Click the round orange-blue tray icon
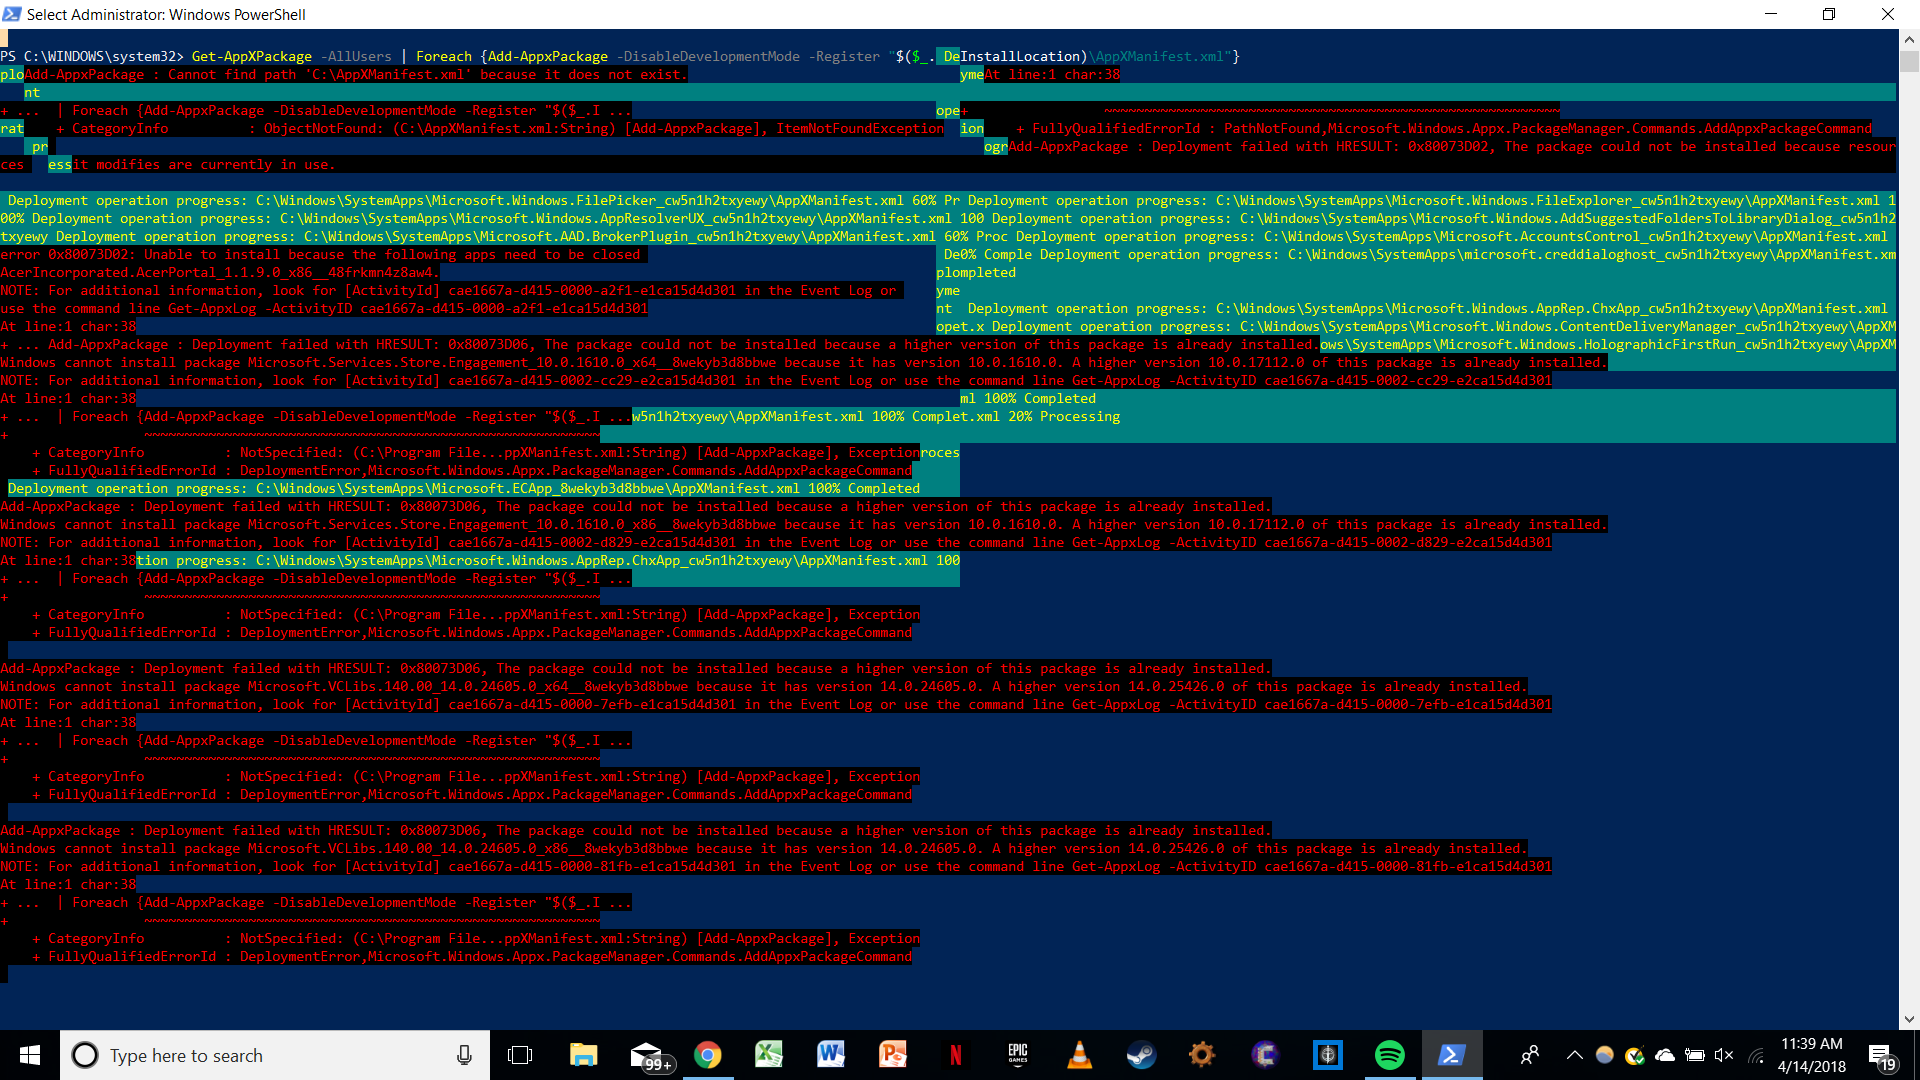Image resolution: width=1920 pixels, height=1080 pixels. (1604, 1055)
